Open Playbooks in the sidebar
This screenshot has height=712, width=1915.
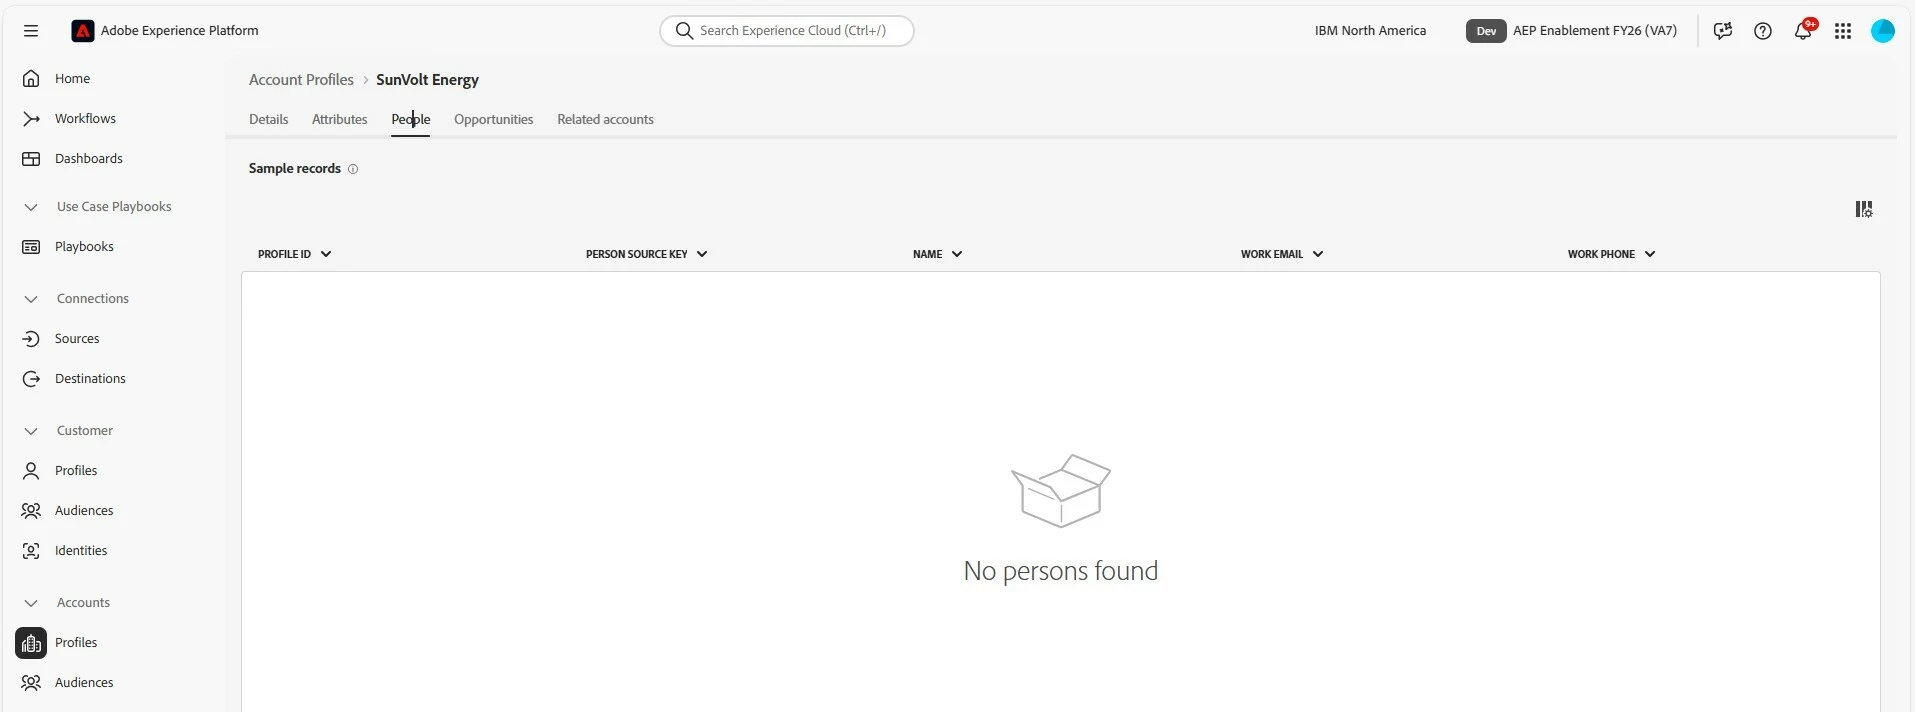coord(84,246)
